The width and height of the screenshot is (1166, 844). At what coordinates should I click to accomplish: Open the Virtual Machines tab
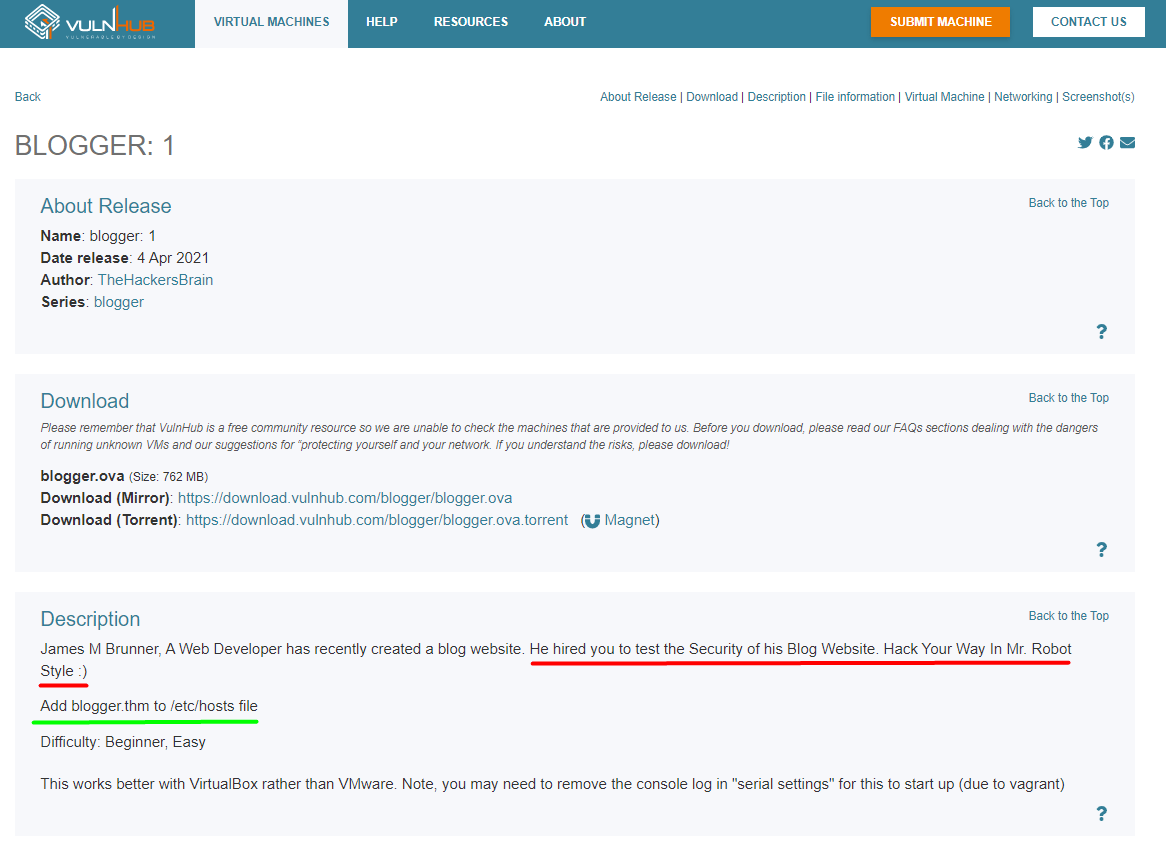(x=271, y=22)
